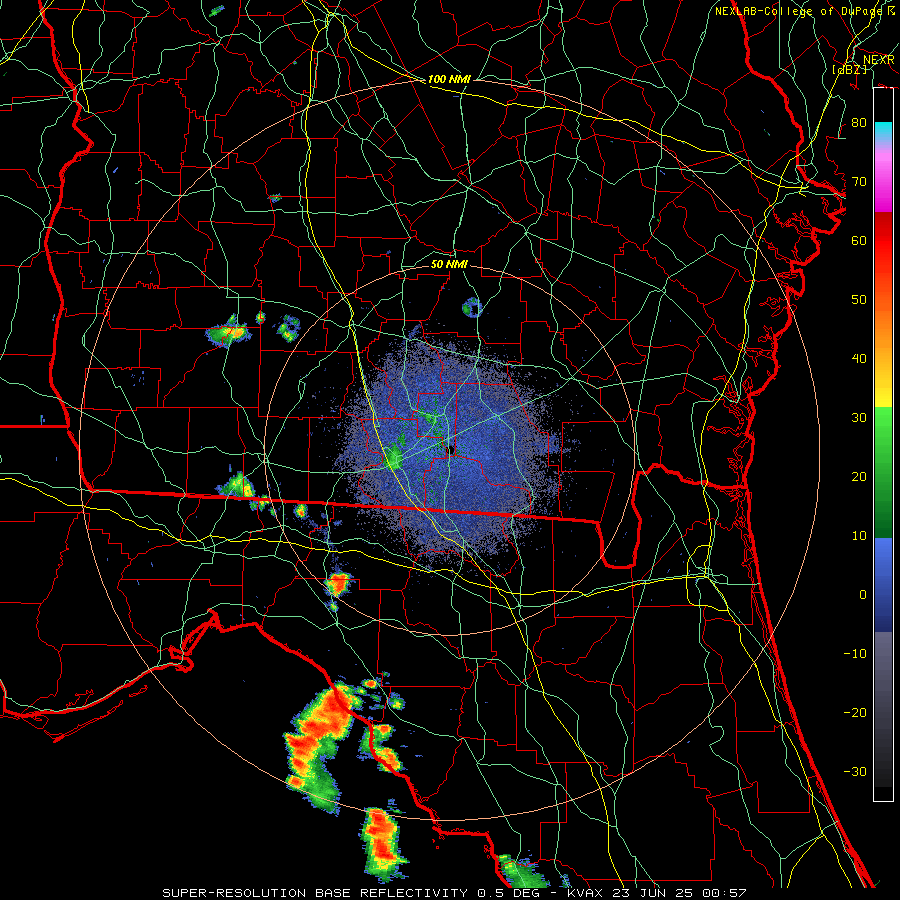Click the 10 value on the dBZ scale
The width and height of the screenshot is (900, 900).
(859, 536)
